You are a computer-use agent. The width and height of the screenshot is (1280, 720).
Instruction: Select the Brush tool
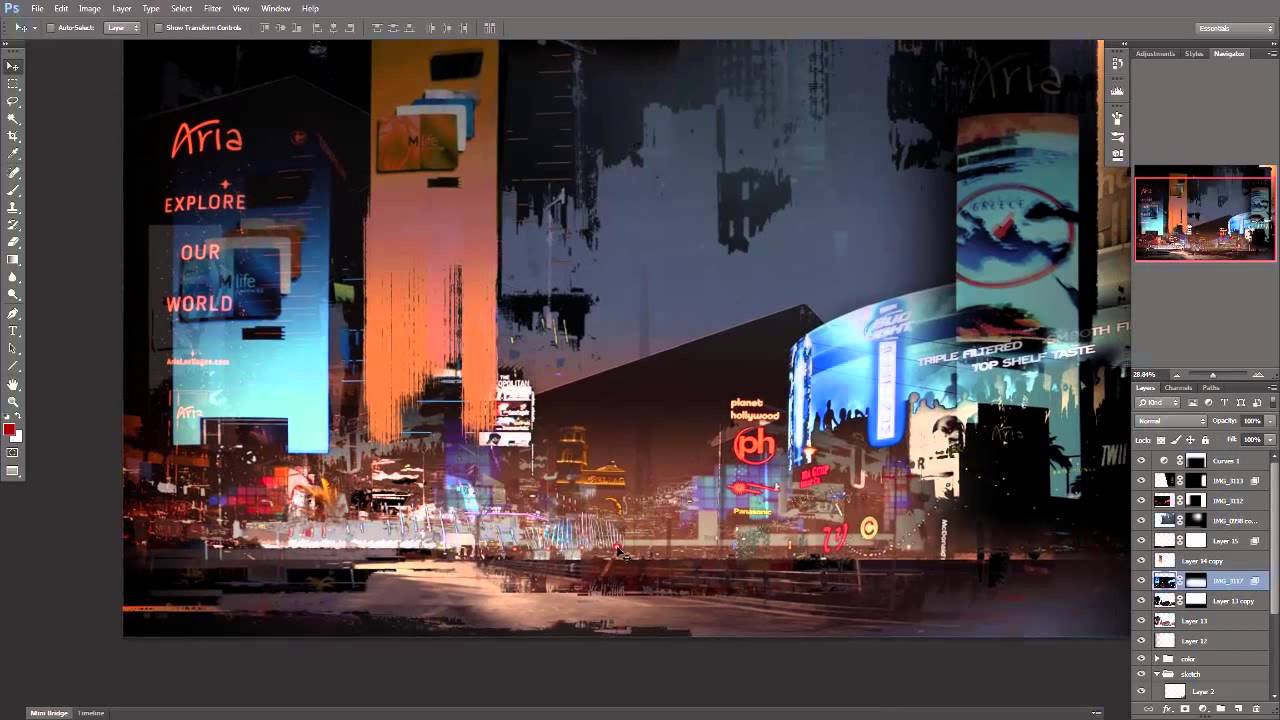(13, 190)
